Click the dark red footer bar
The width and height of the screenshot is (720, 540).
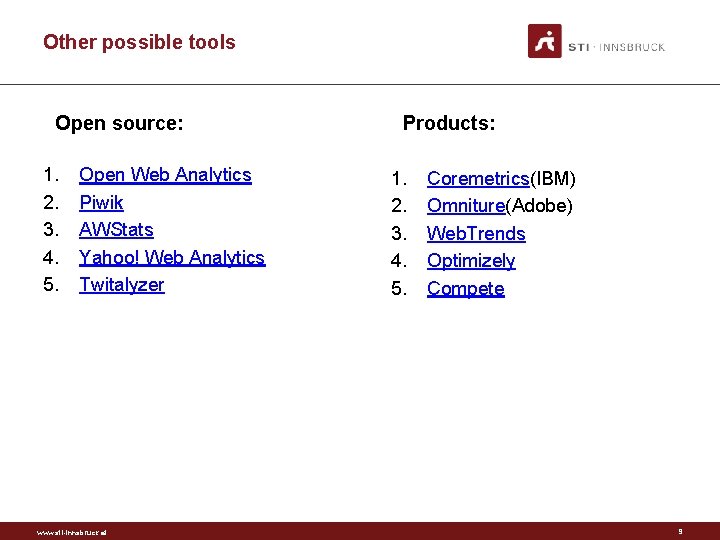[360, 531]
